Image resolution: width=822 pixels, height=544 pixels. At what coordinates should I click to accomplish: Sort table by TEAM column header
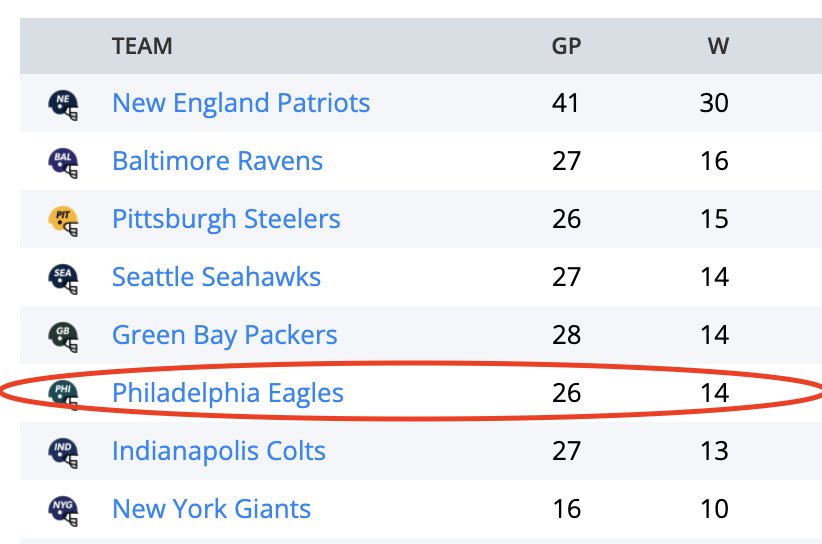142,46
